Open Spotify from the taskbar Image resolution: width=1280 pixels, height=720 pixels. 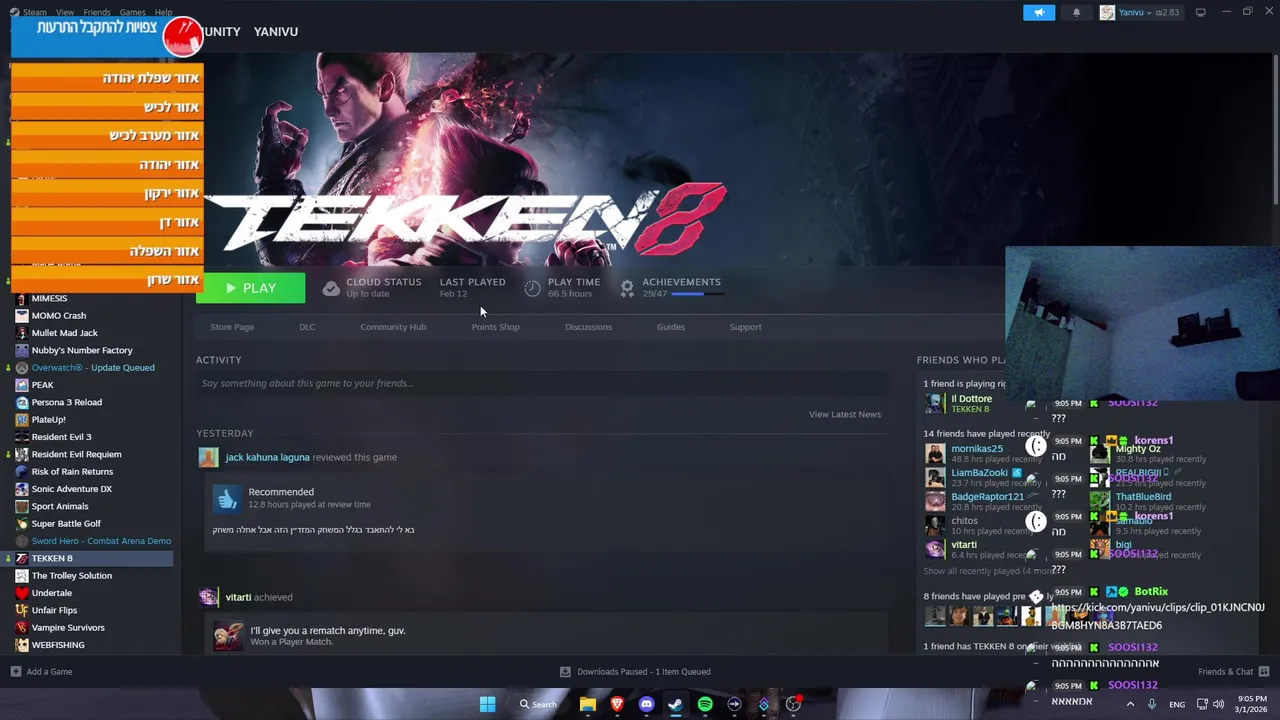point(705,704)
